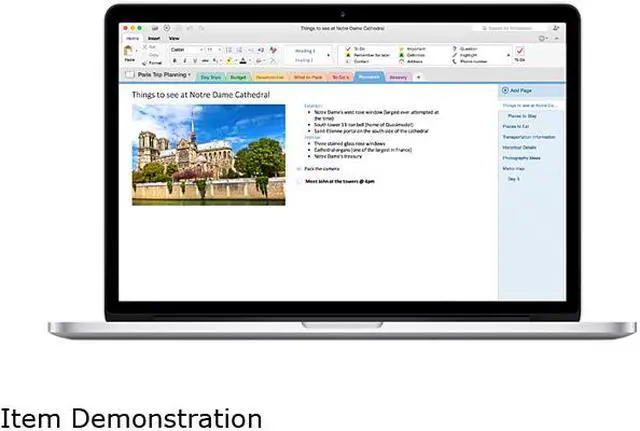Toggle bold formatting
Image resolution: width=640 pixels, height=431 pixels.
pyautogui.click(x=175, y=61)
